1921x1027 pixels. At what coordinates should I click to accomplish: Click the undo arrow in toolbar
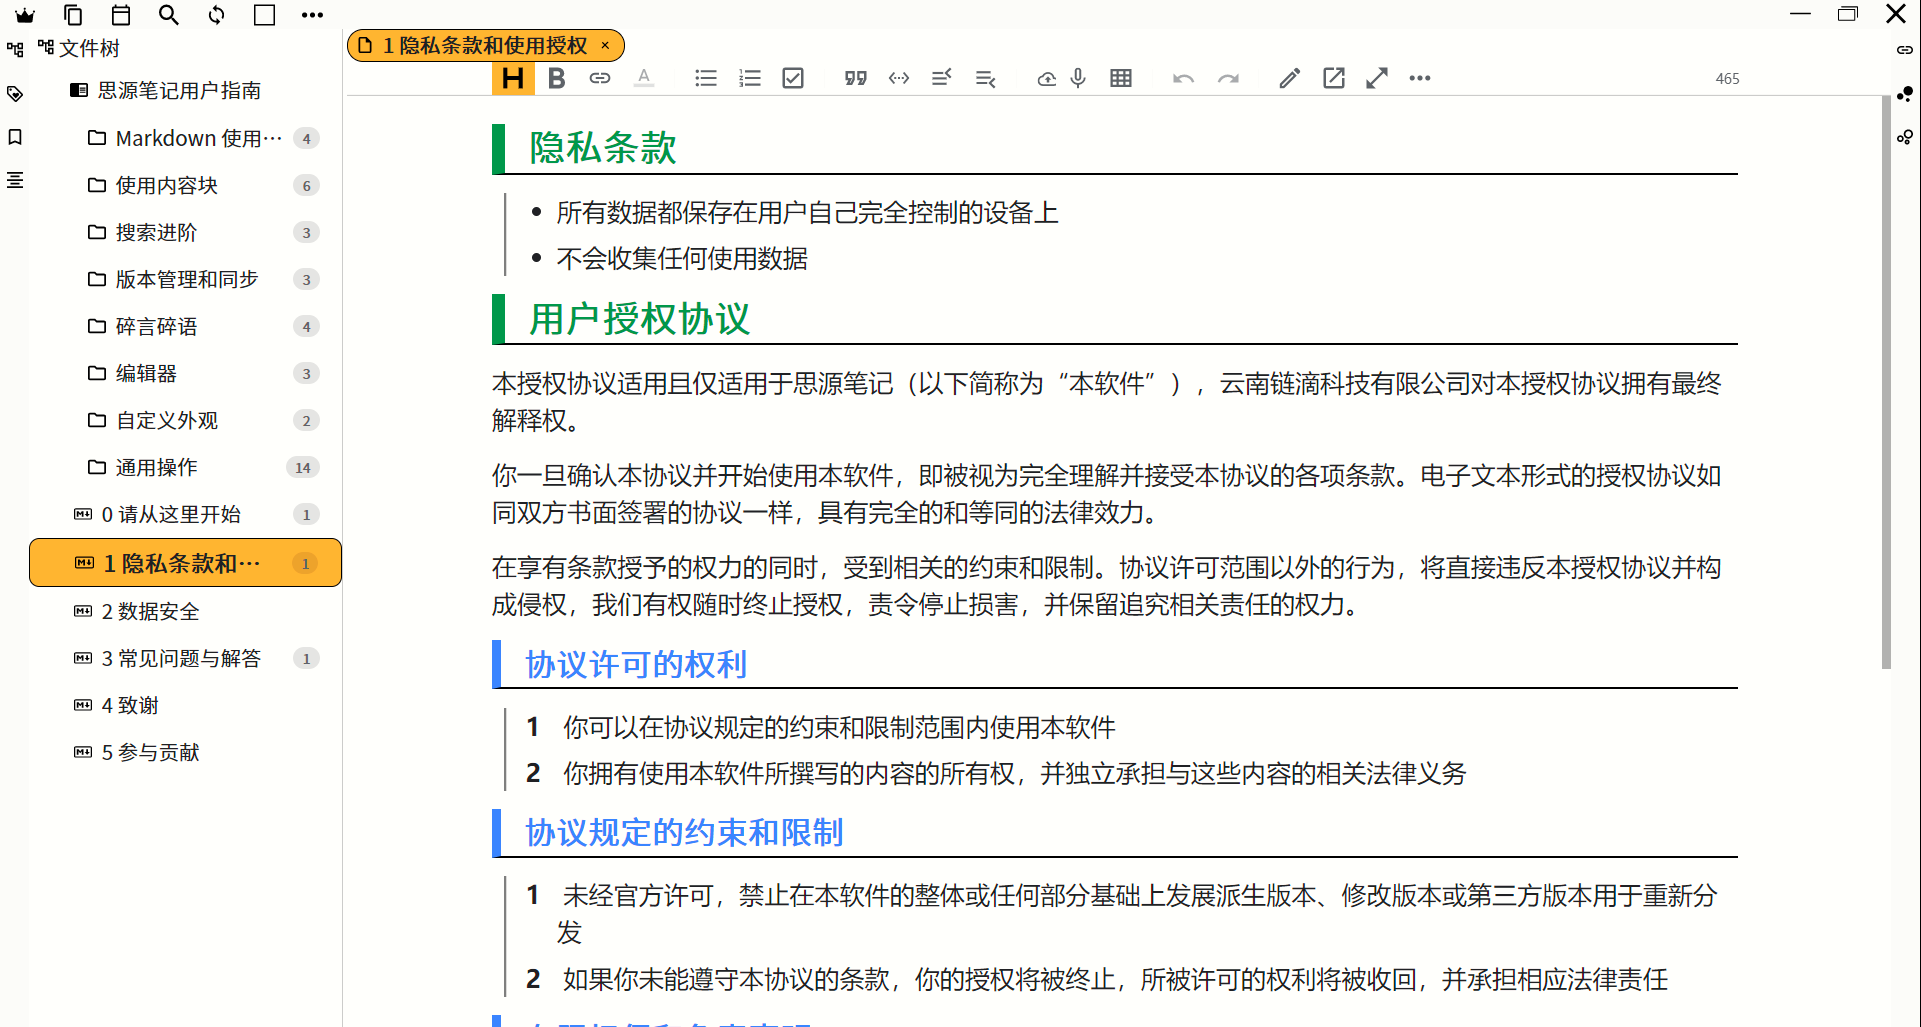1183,78
